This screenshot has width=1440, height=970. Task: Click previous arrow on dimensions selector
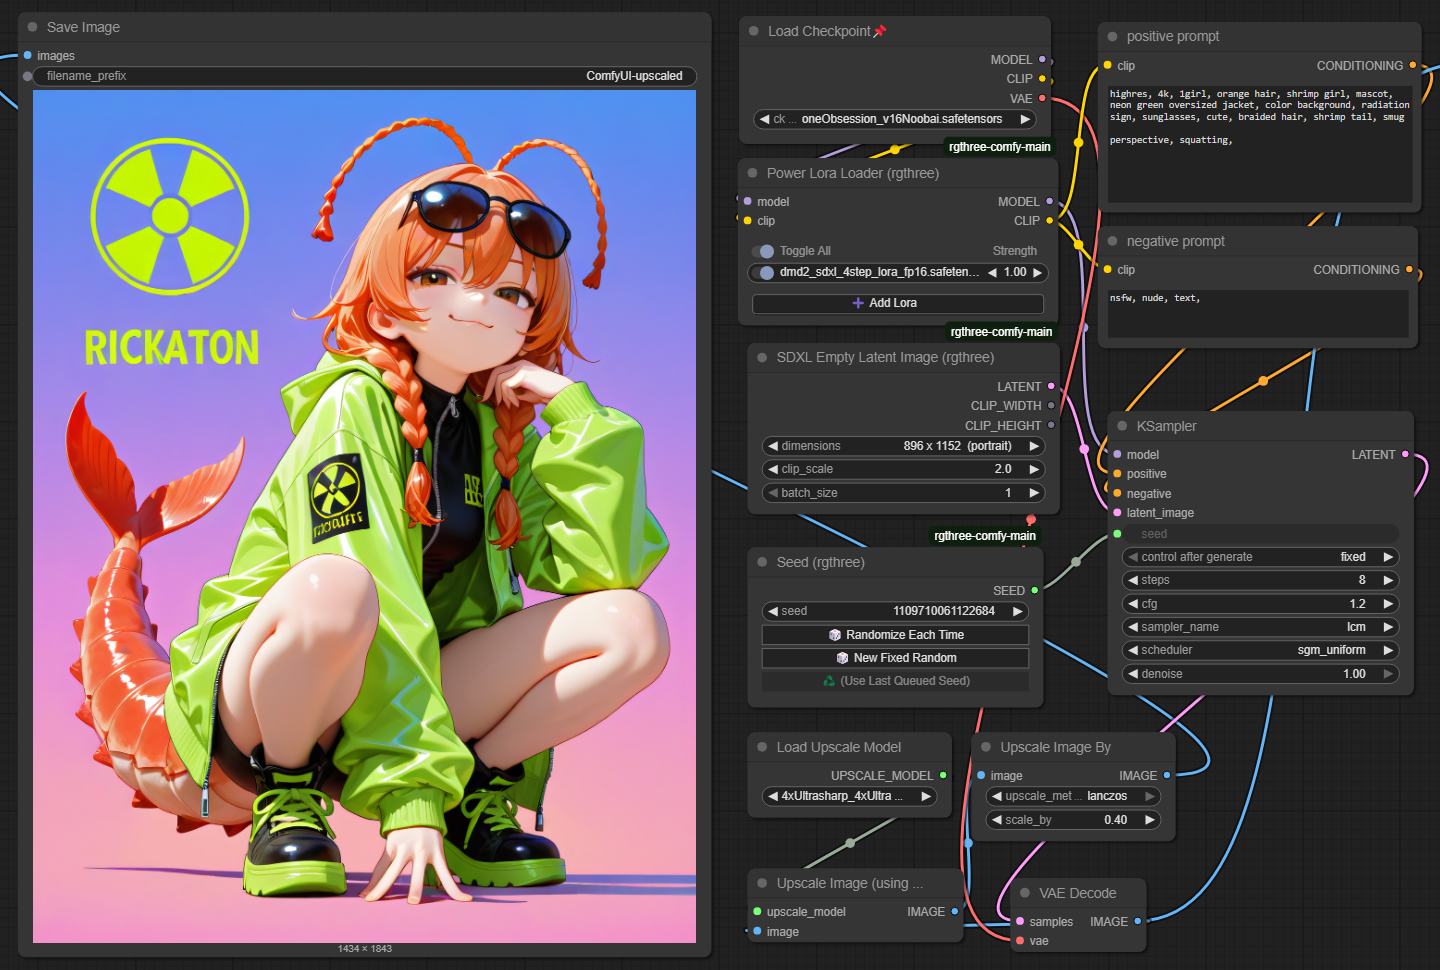(x=772, y=446)
